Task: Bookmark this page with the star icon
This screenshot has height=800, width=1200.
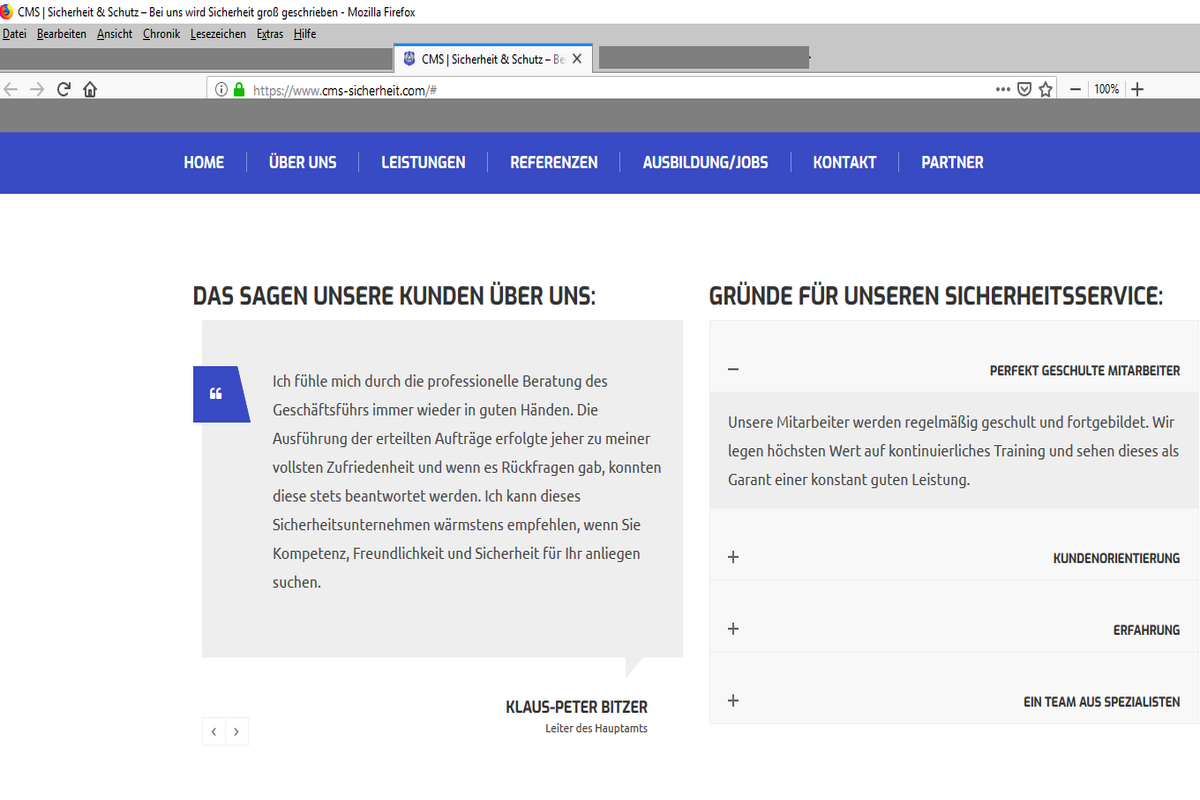Action: point(1046,89)
